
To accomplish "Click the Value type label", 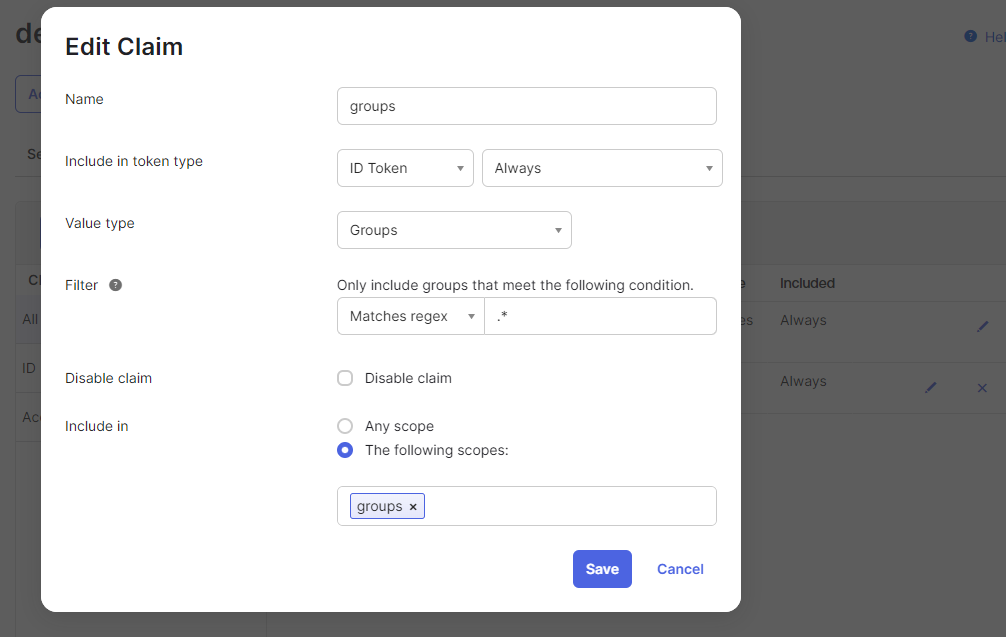I will pyautogui.click(x=99, y=223).
